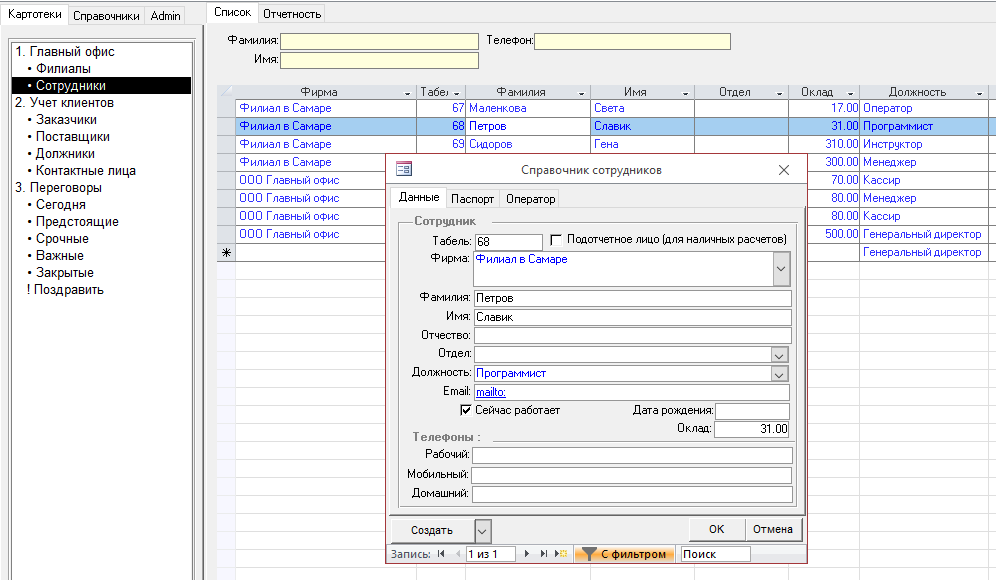Image resolution: width=996 pixels, height=580 pixels.
Task: Jump to last record in navigator
Action: 544,554
